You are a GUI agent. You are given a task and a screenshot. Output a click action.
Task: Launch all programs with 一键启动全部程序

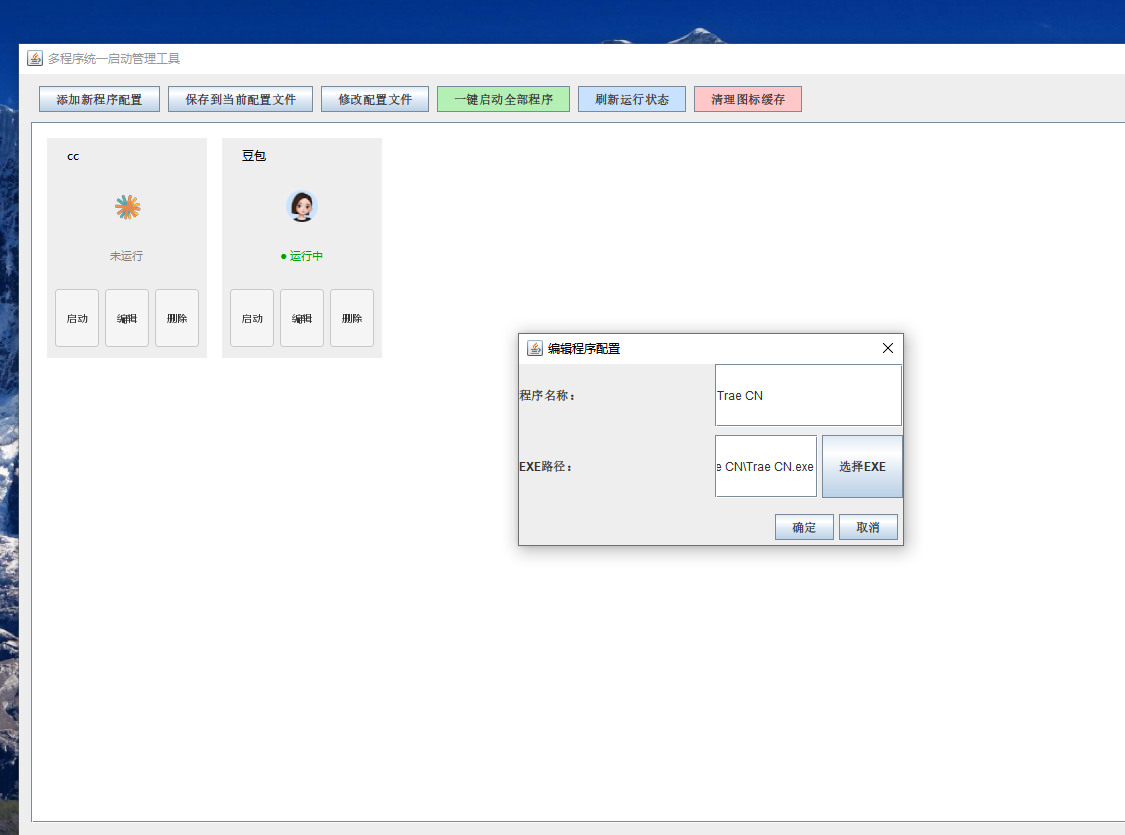(503, 99)
